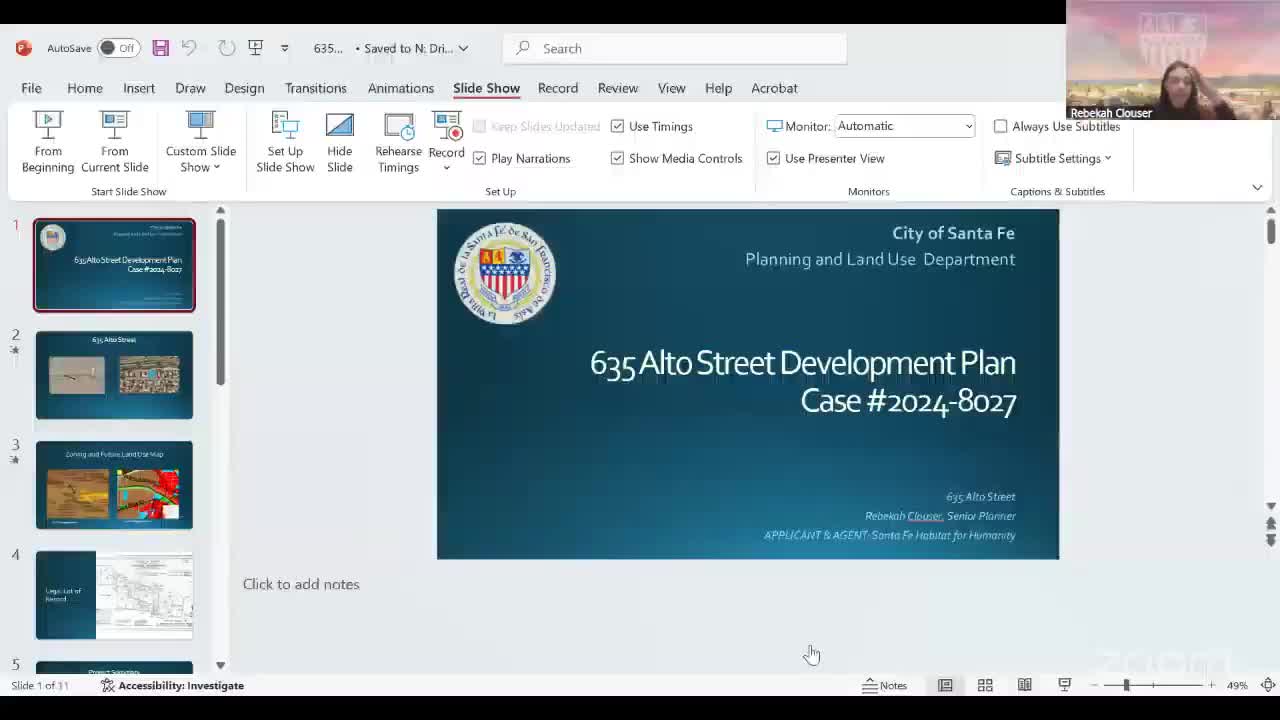
Task: Click the zoom out minus button
Action: 1095,685
